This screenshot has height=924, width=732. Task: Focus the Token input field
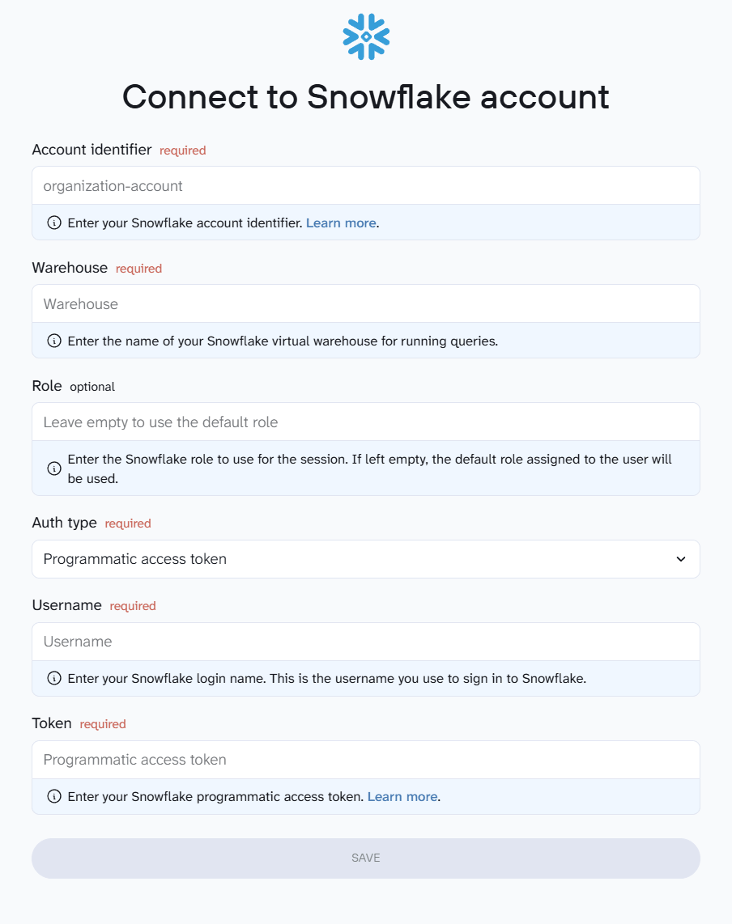coord(366,759)
